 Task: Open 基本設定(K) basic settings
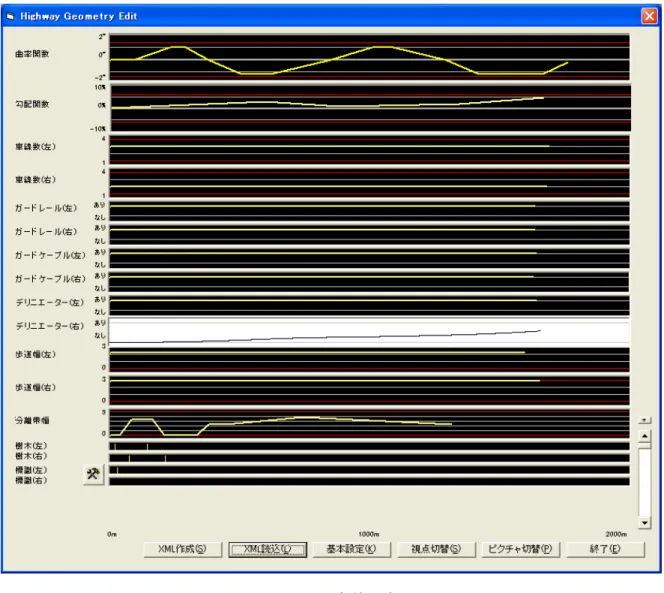pyautogui.click(x=351, y=549)
